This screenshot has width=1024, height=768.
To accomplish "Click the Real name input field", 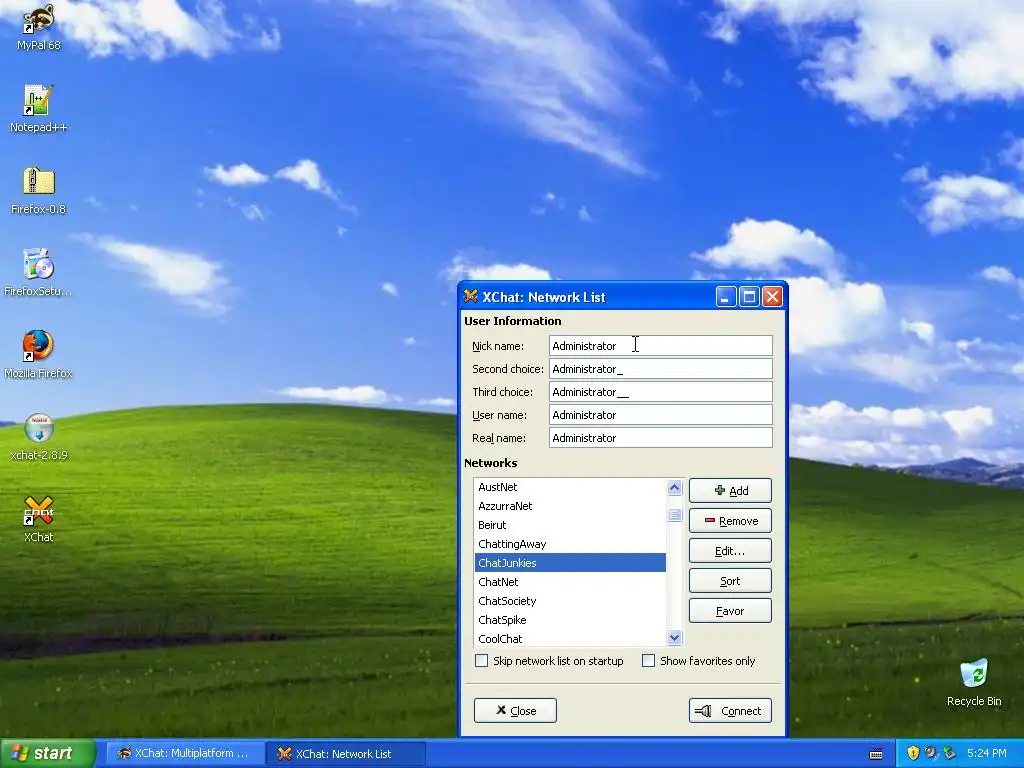I will [x=661, y=438].
